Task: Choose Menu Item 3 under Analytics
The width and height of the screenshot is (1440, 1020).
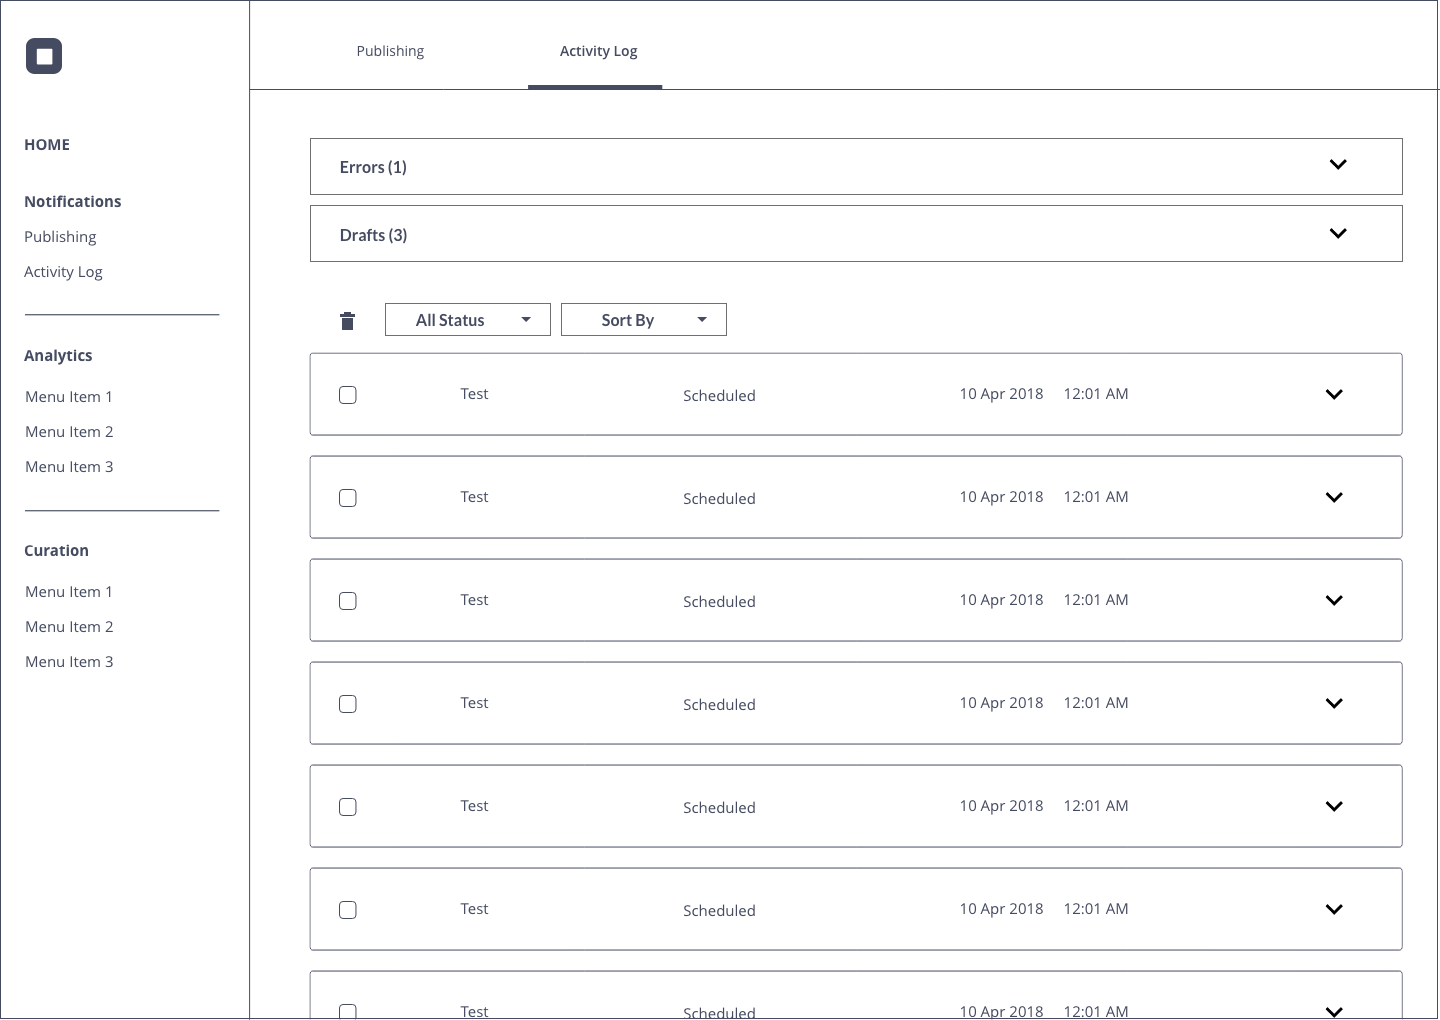Action: 69,467
